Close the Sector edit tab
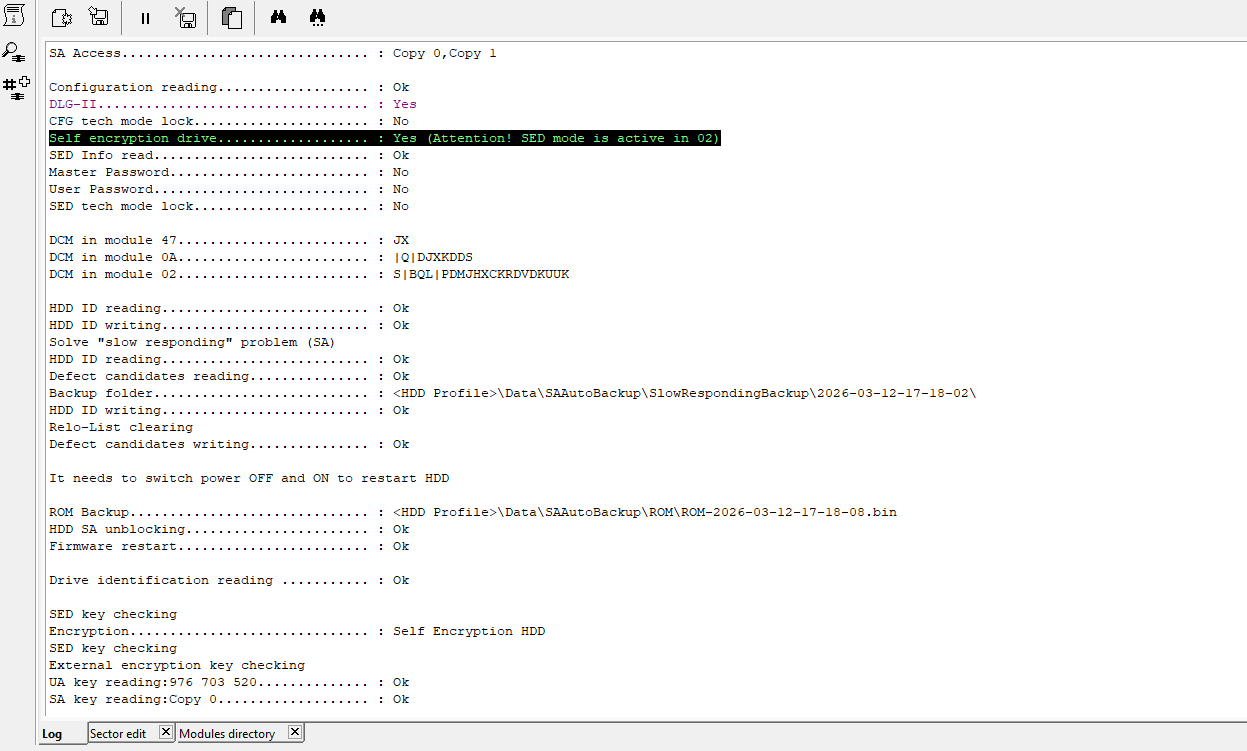This screenshot has width=1247, height=751. pyautogui.click(x=166, y=733)
